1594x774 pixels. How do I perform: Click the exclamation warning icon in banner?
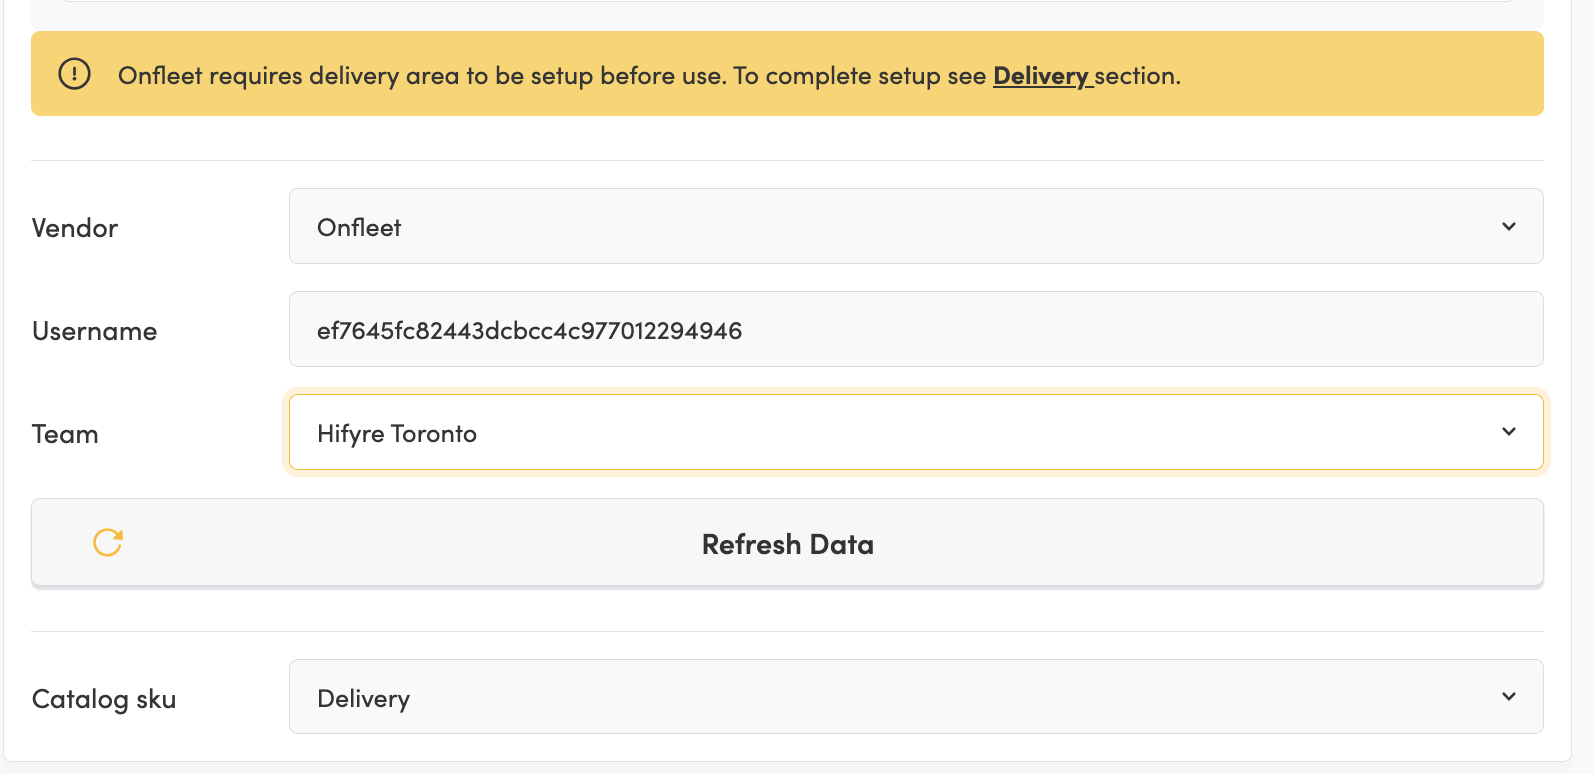tap(74, 74)
